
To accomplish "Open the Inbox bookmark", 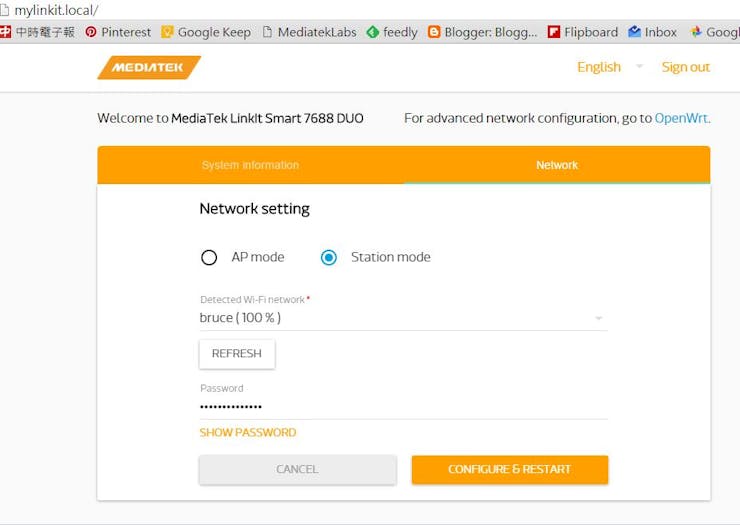I will [x=652, y=32].
